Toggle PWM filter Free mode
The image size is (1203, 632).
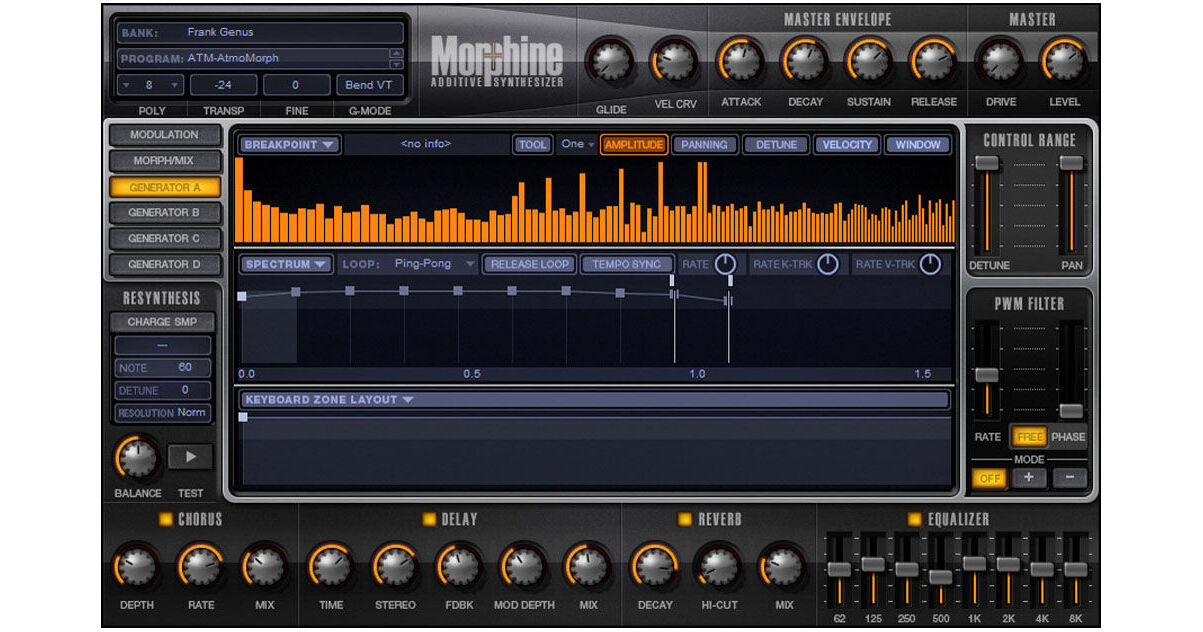[x=1029, y=437]
